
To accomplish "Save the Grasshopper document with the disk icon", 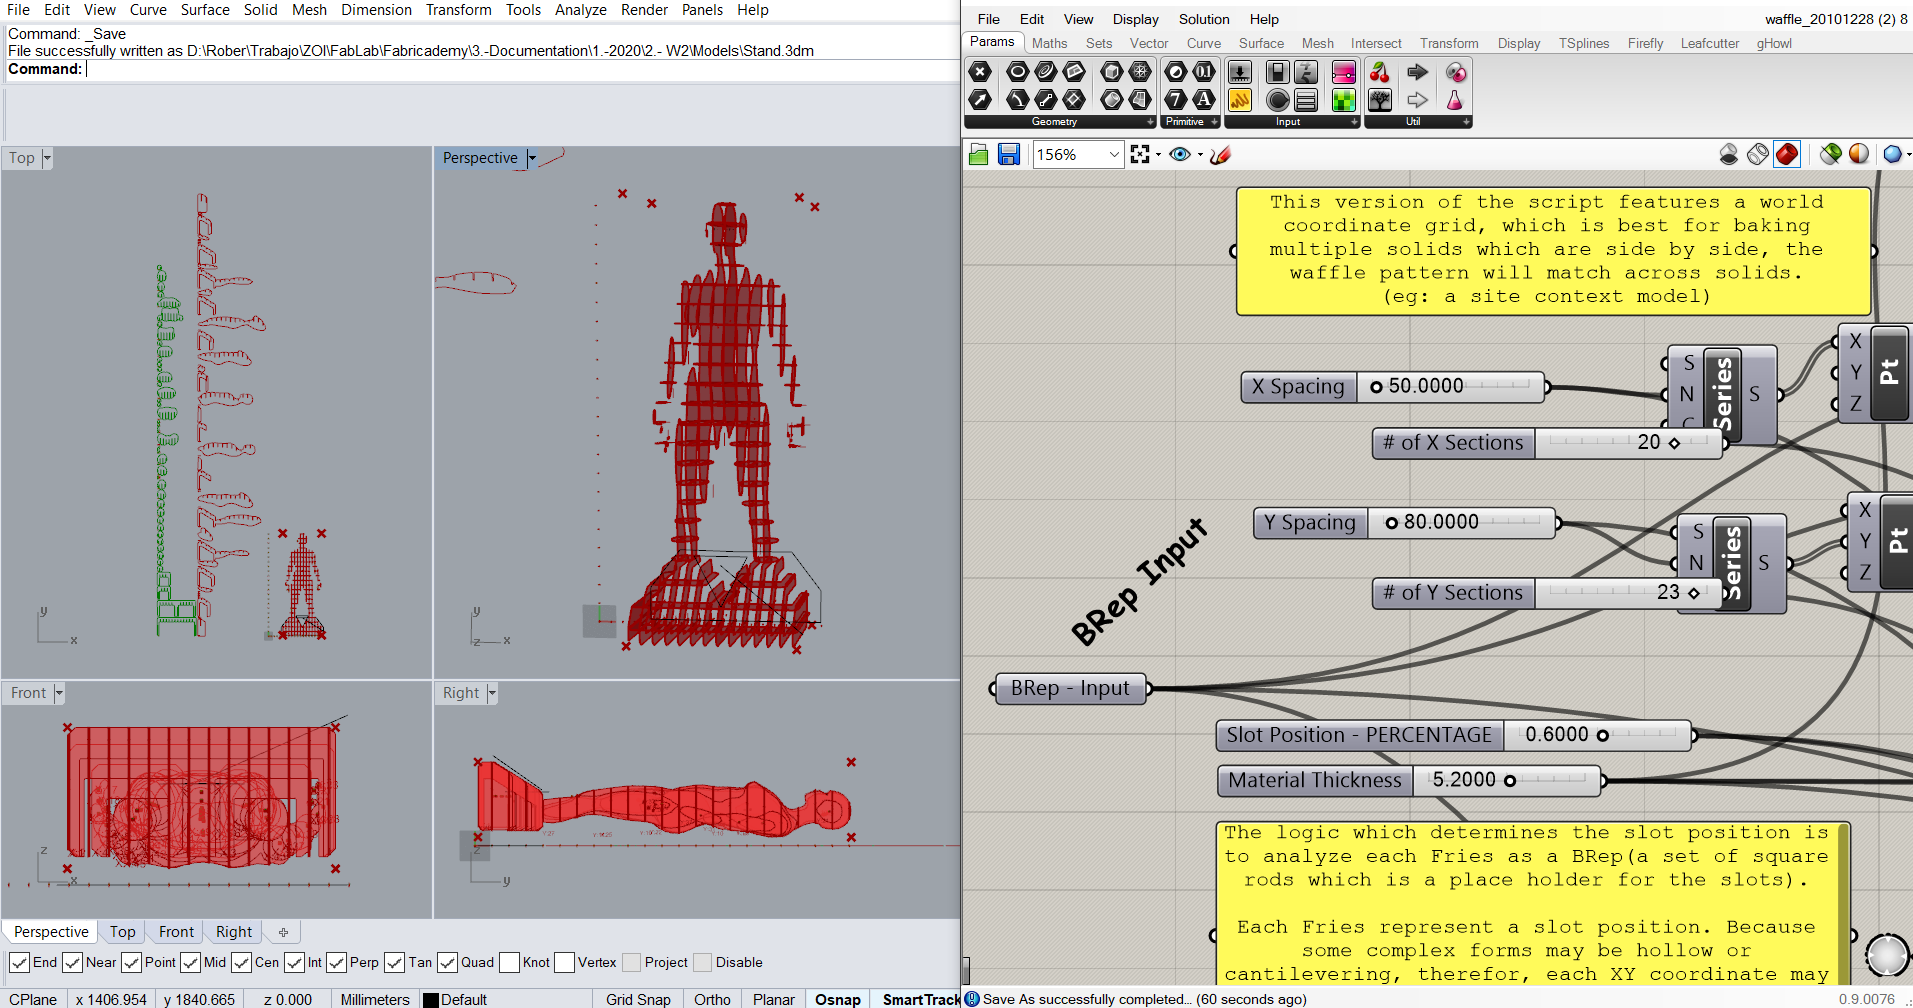I will coord(1009,154).
